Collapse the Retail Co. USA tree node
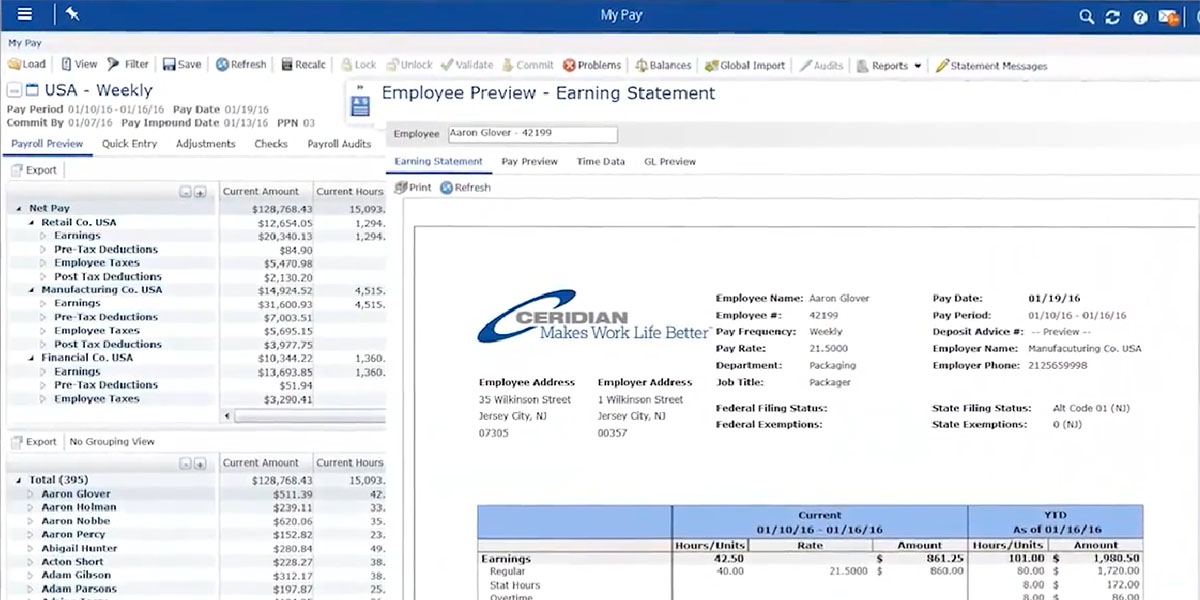 pos(32,223)
